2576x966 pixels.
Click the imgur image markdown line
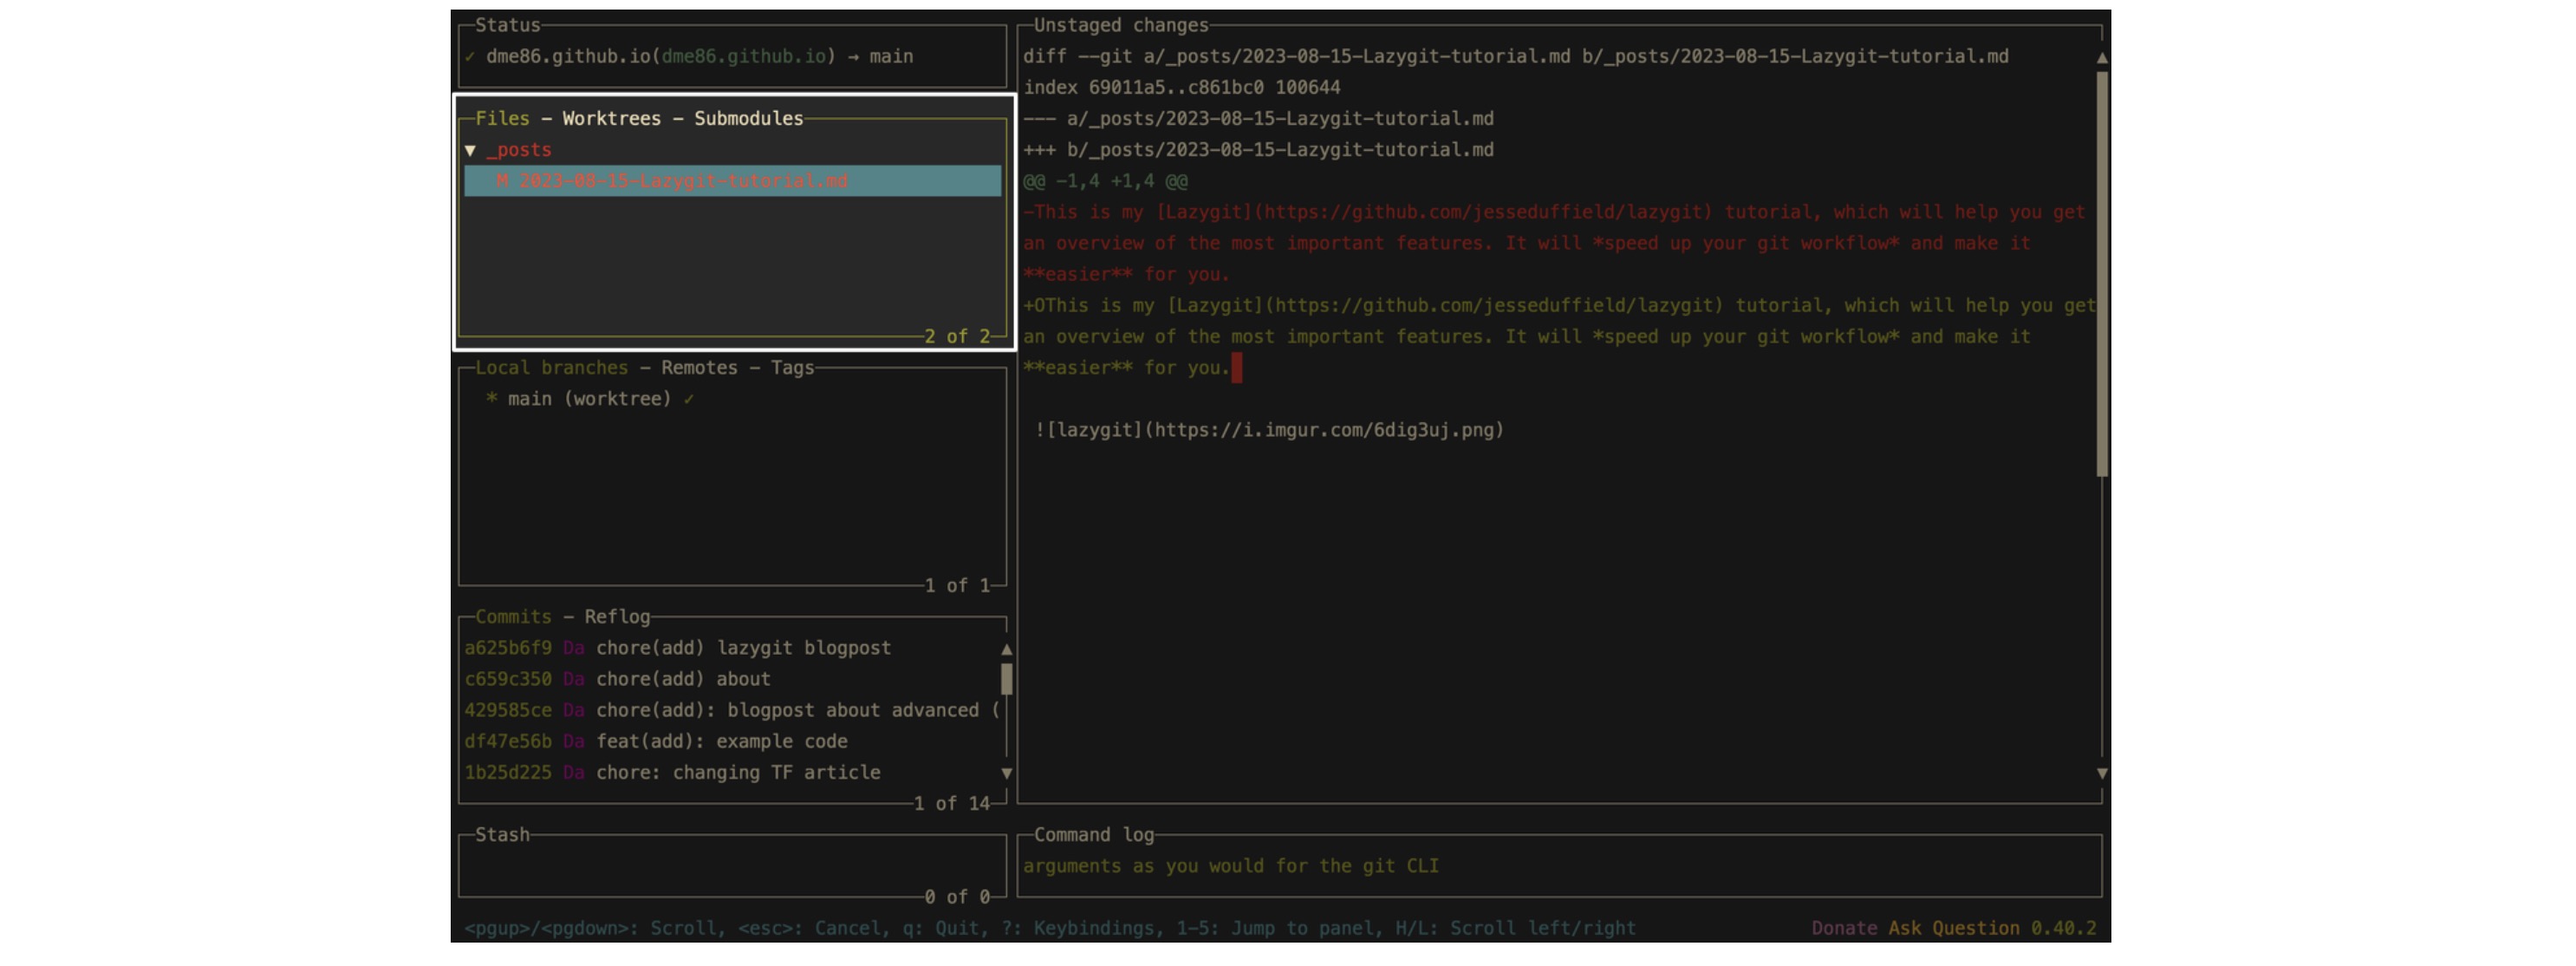1269,430
